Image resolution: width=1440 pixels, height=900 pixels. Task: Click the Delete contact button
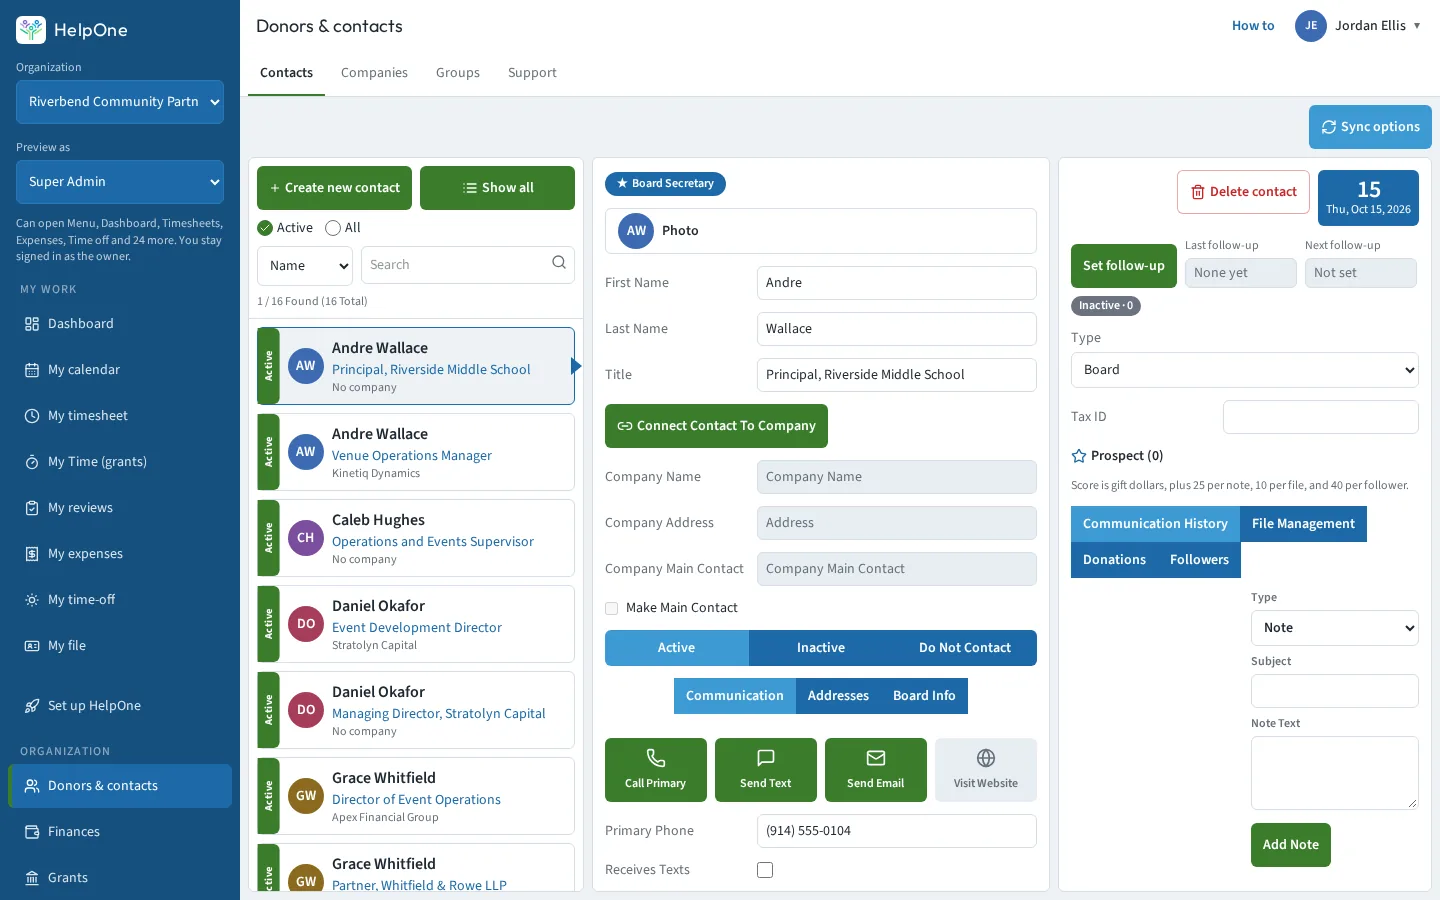(1243, 192)
